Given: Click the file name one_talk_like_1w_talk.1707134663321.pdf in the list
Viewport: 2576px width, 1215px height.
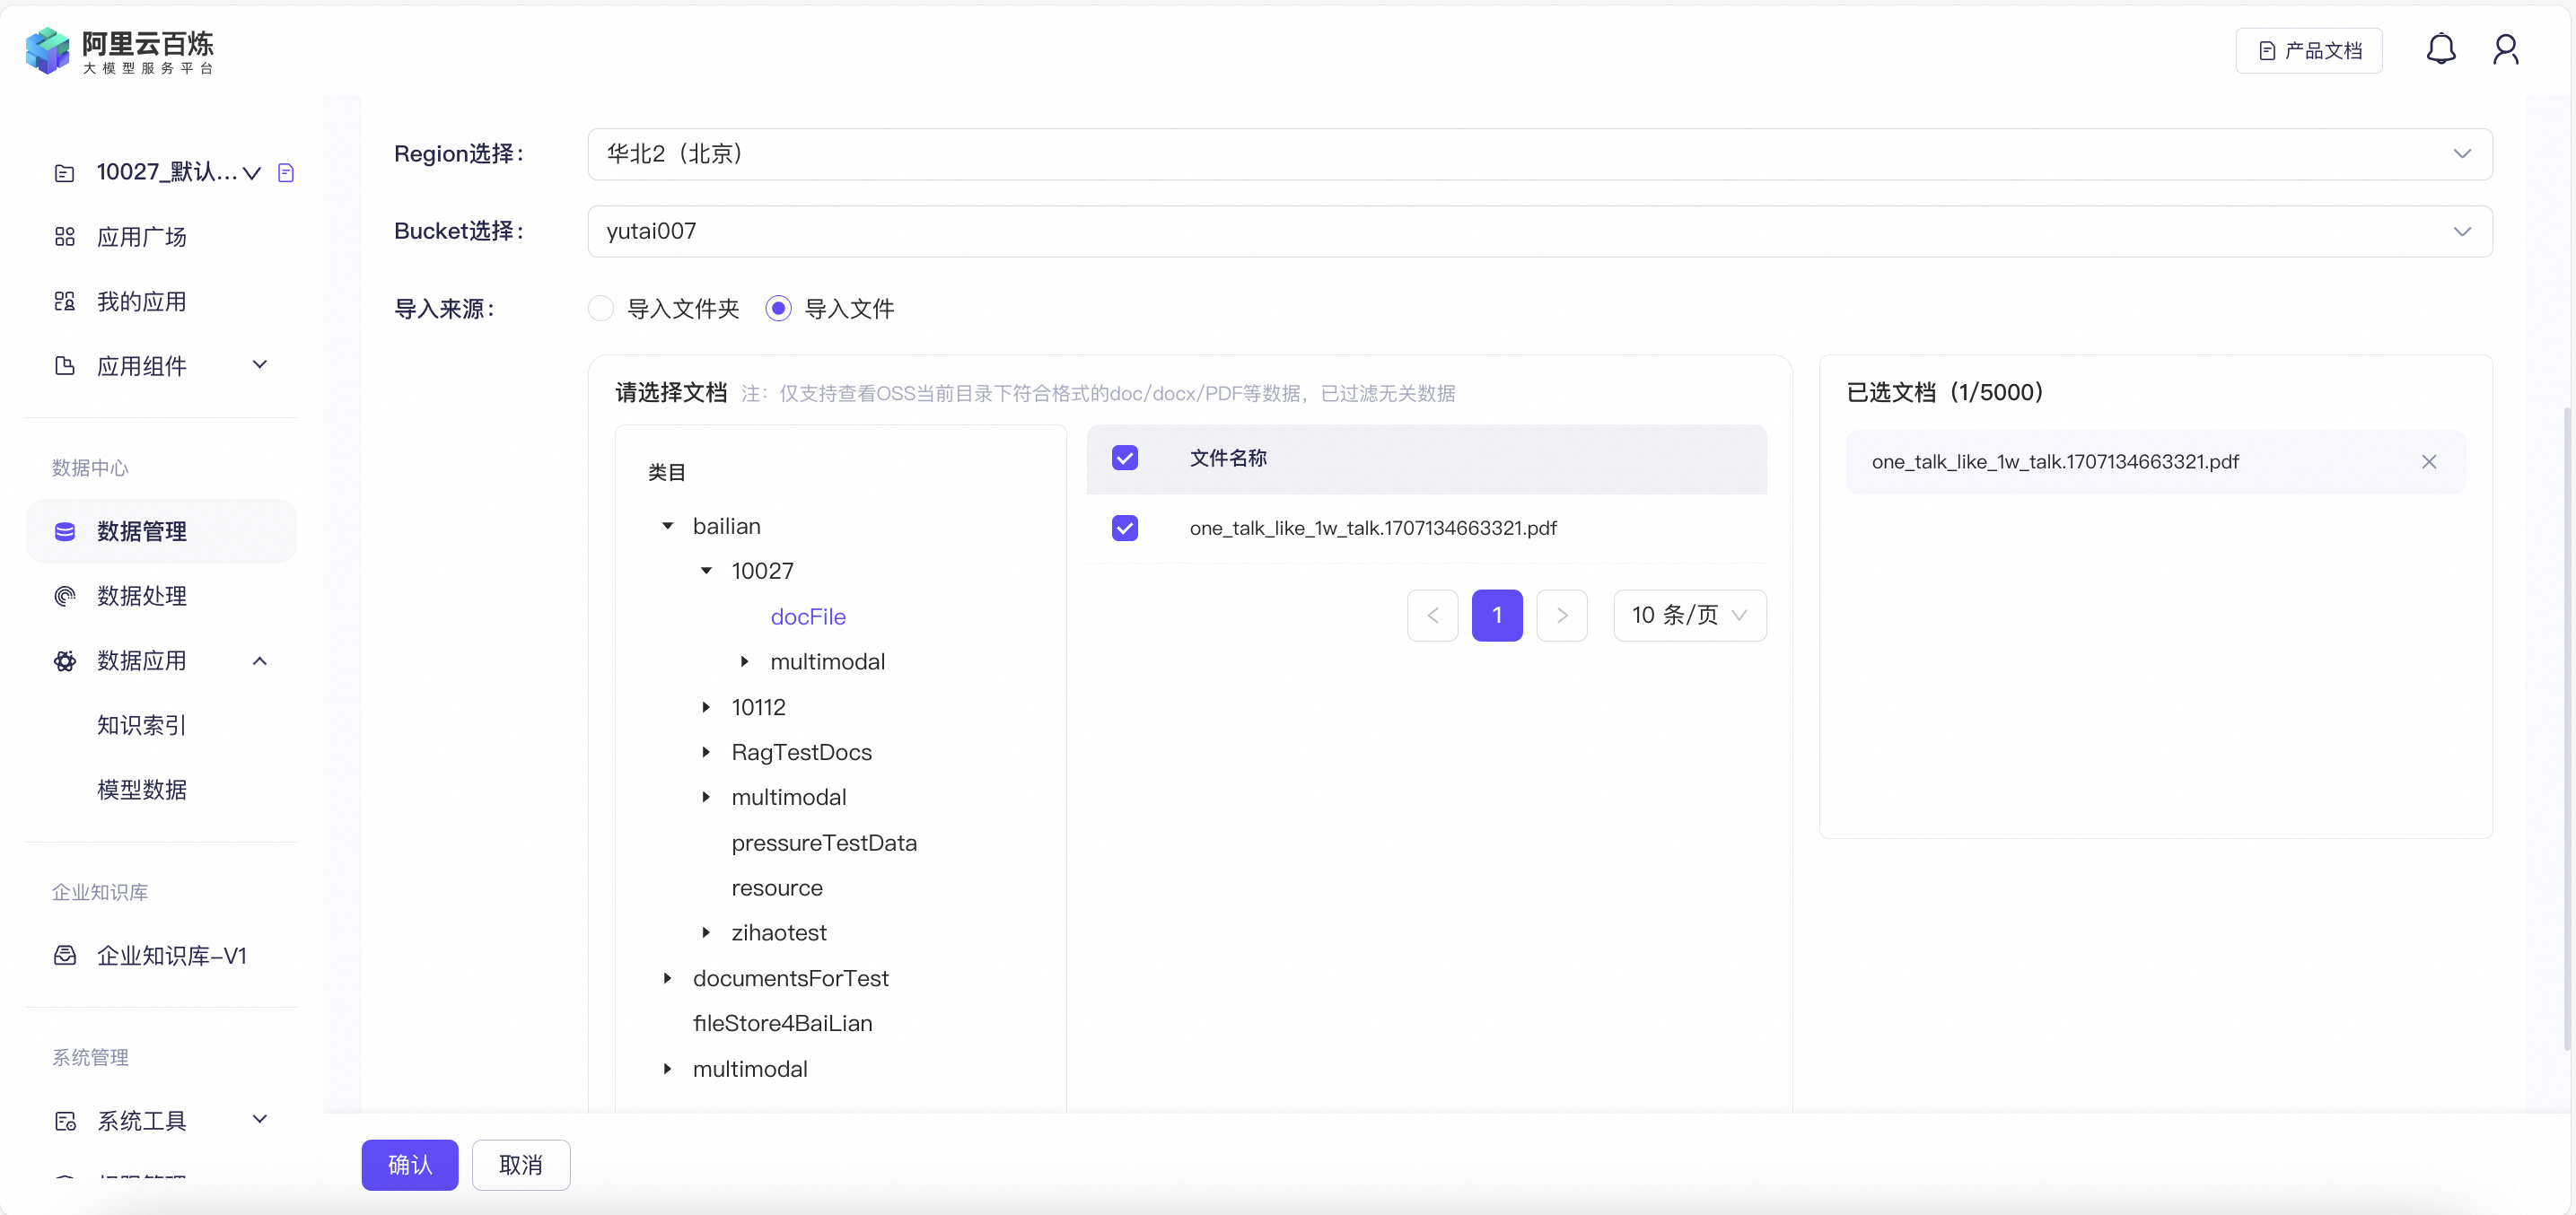Looking at the screenshot, I should [x=1372, y=527].
